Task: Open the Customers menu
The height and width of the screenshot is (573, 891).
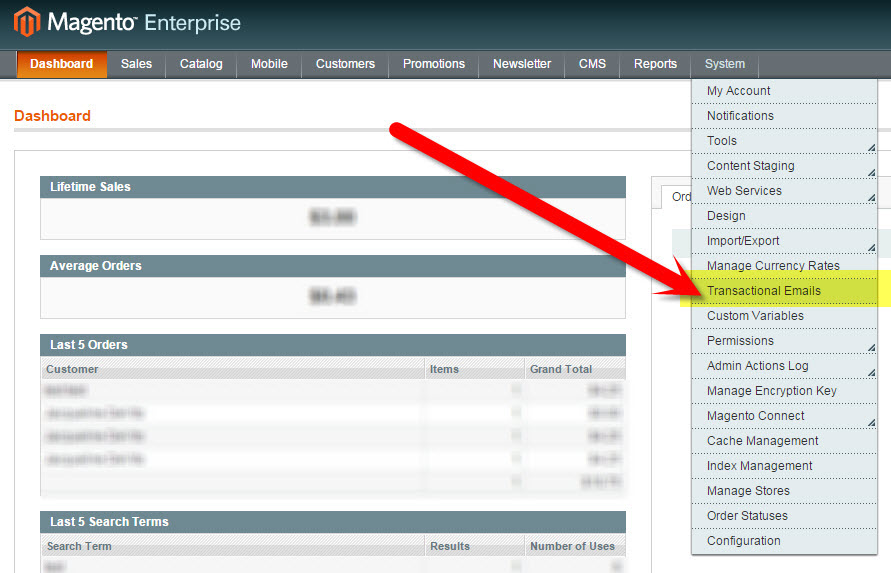Action: coord(345,64)
